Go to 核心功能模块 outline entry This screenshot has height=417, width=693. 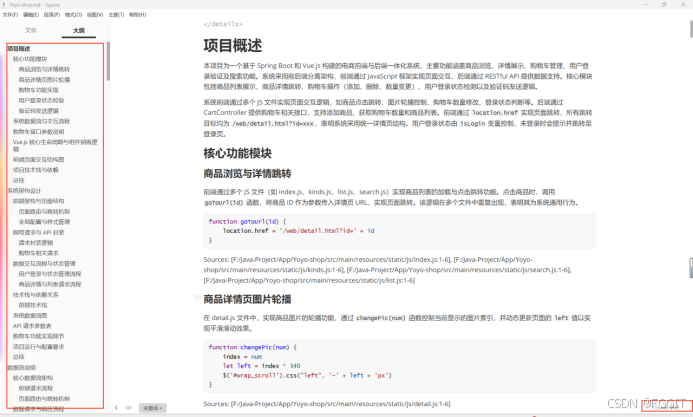click(x=30, y=59)
